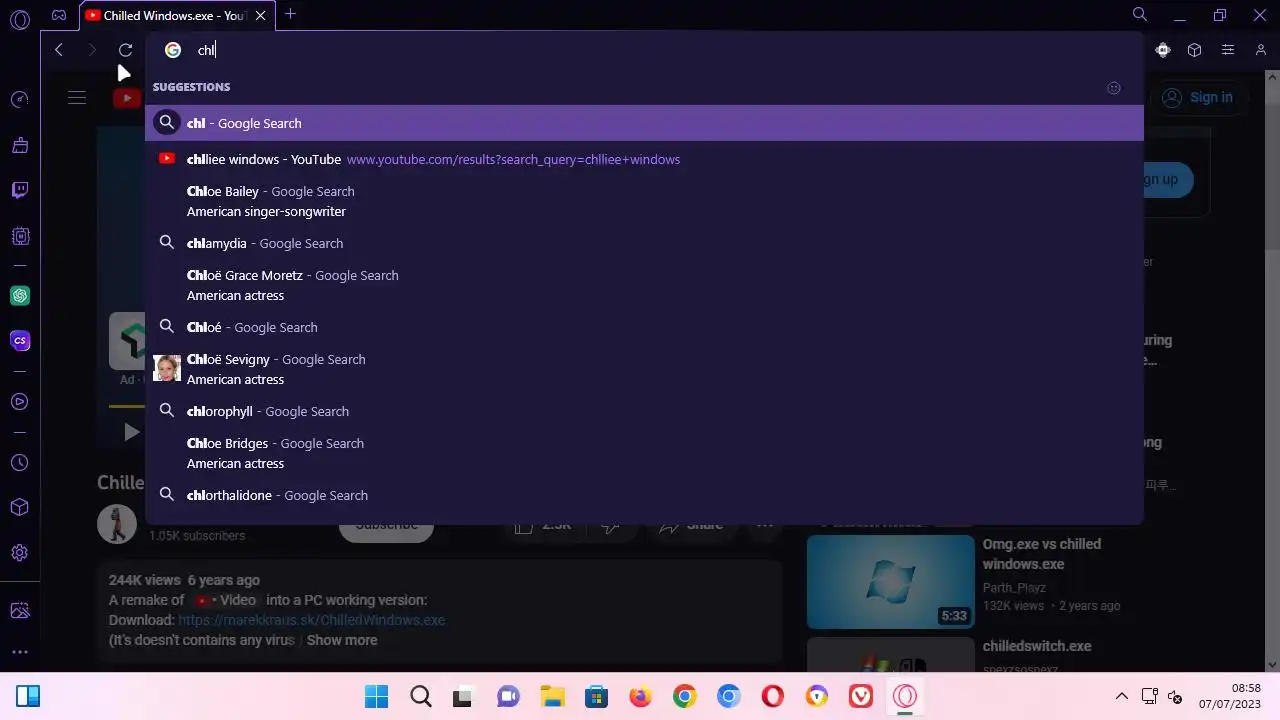Screen dimensions: 1280x720
Task: Open GX Control speedometer in sidebar
Action: 19,99
